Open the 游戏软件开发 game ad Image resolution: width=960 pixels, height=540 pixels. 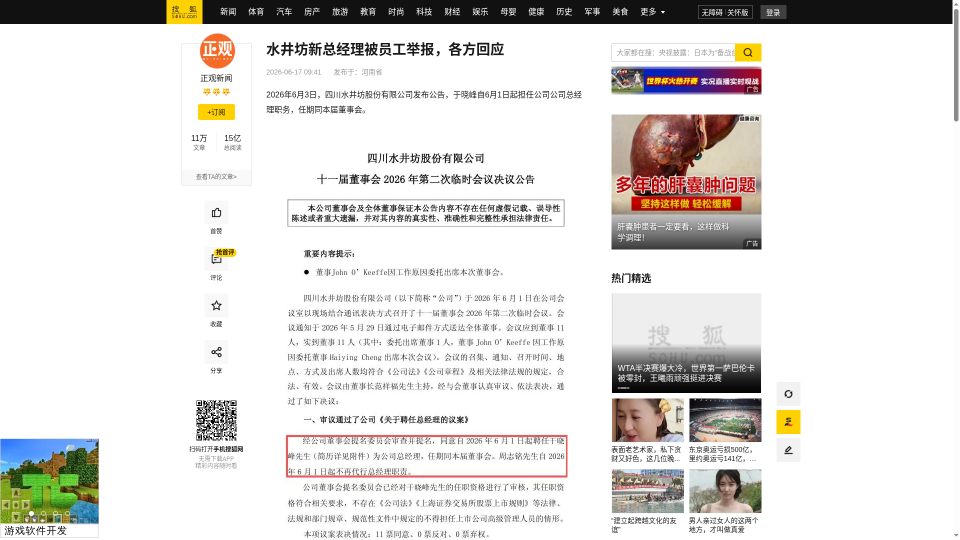[49, 488]
